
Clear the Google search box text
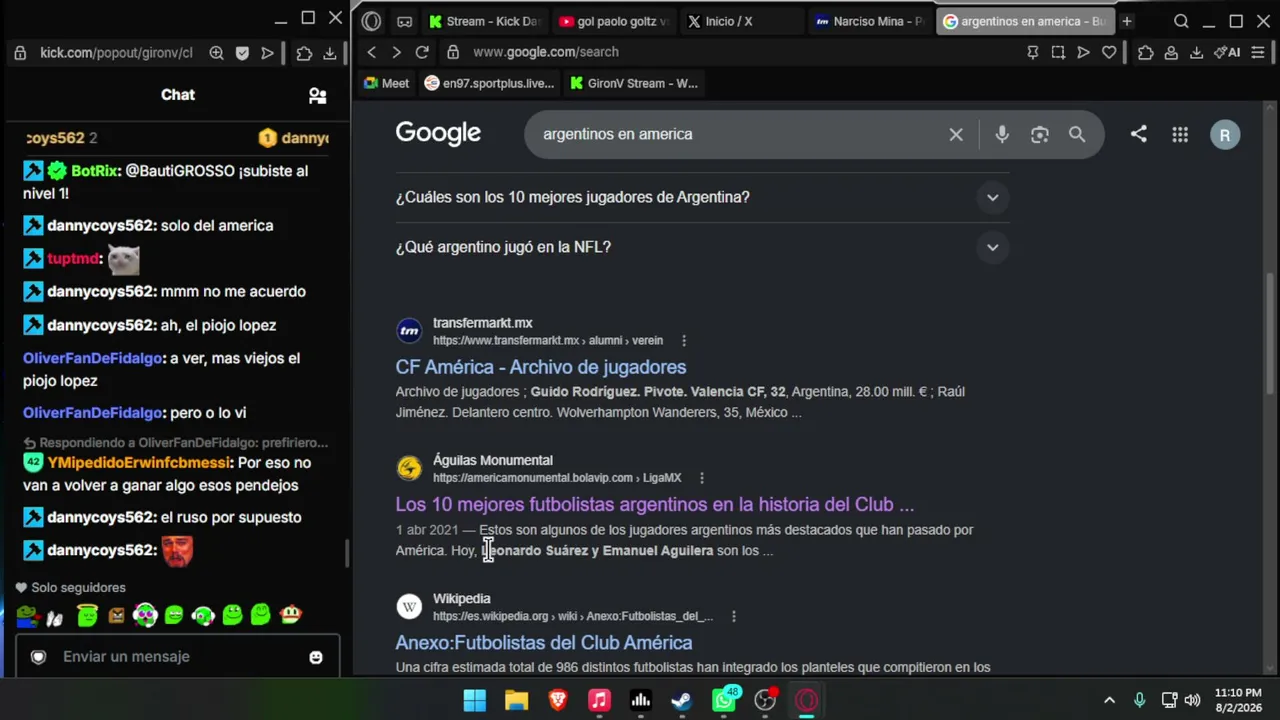coord(956,134)
